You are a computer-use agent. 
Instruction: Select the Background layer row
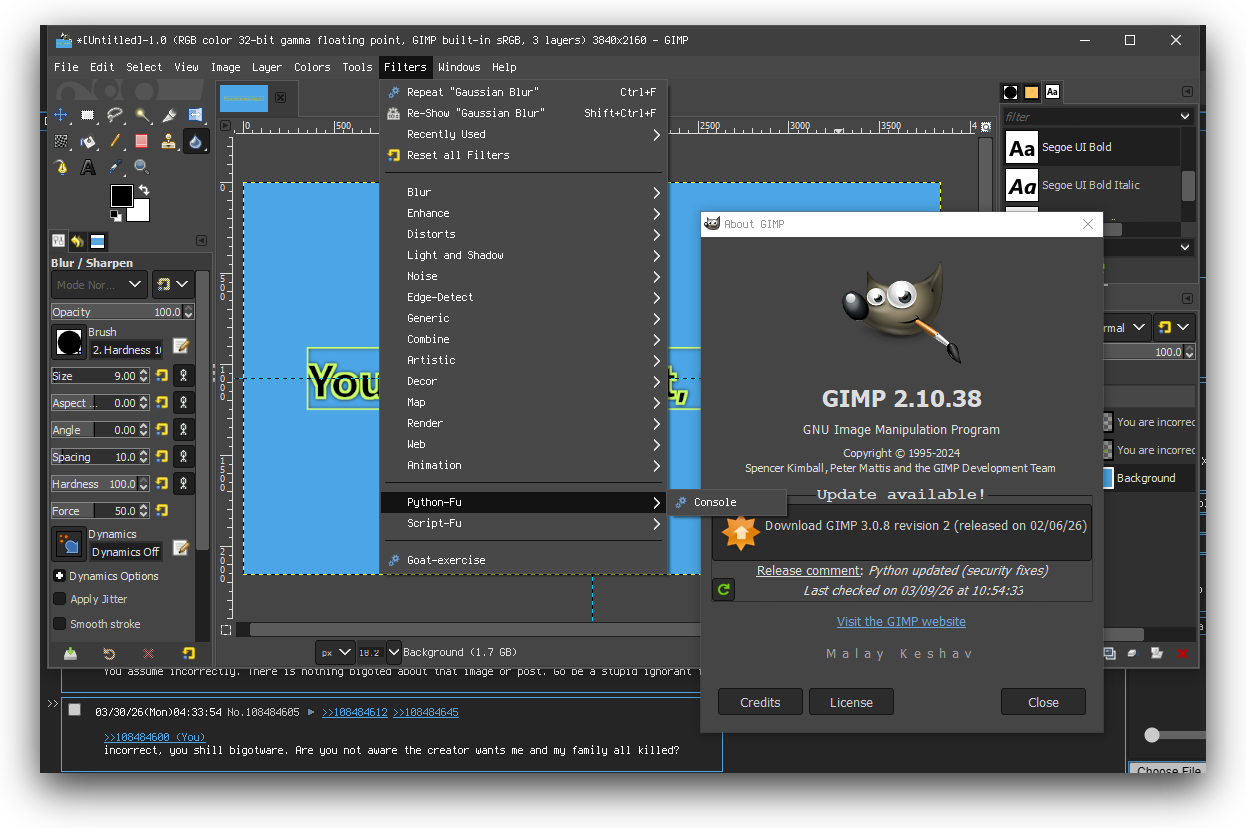coord(1150,478)
